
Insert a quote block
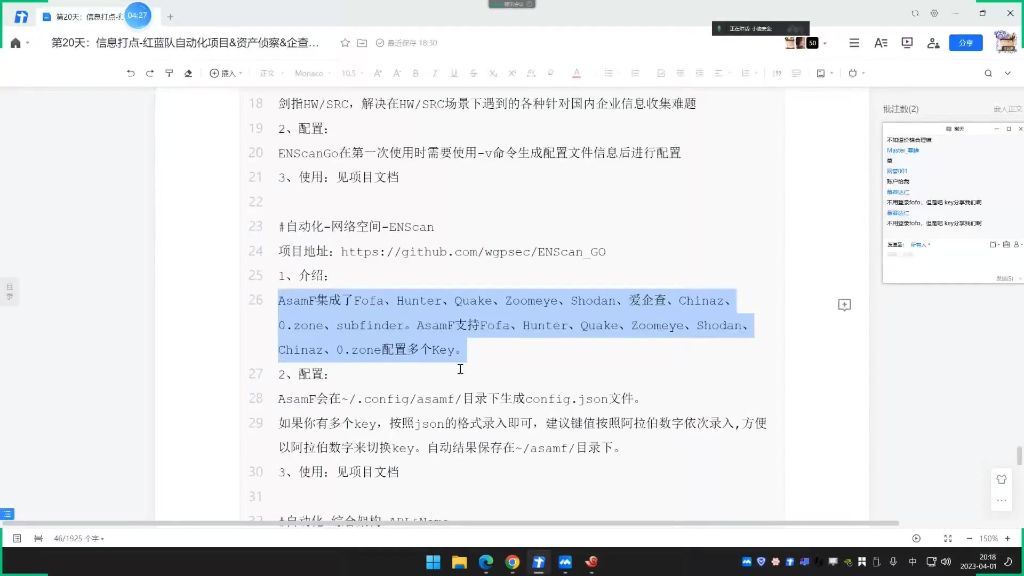[776, 73]
